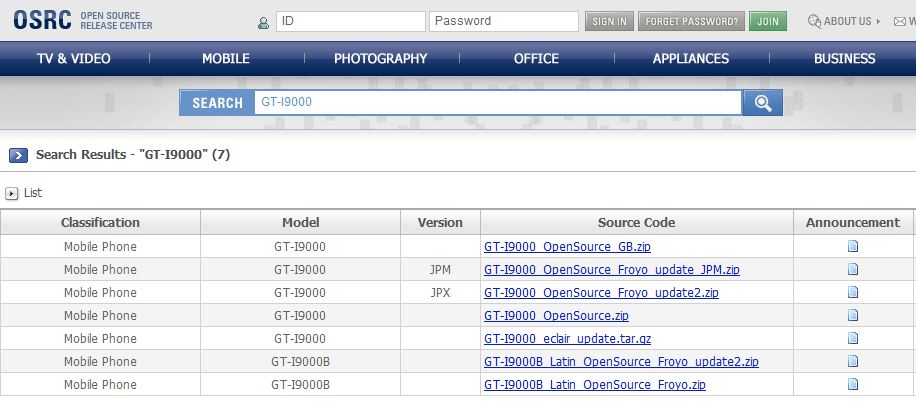Open the TV & VIDEO menu

coord(74,58)
